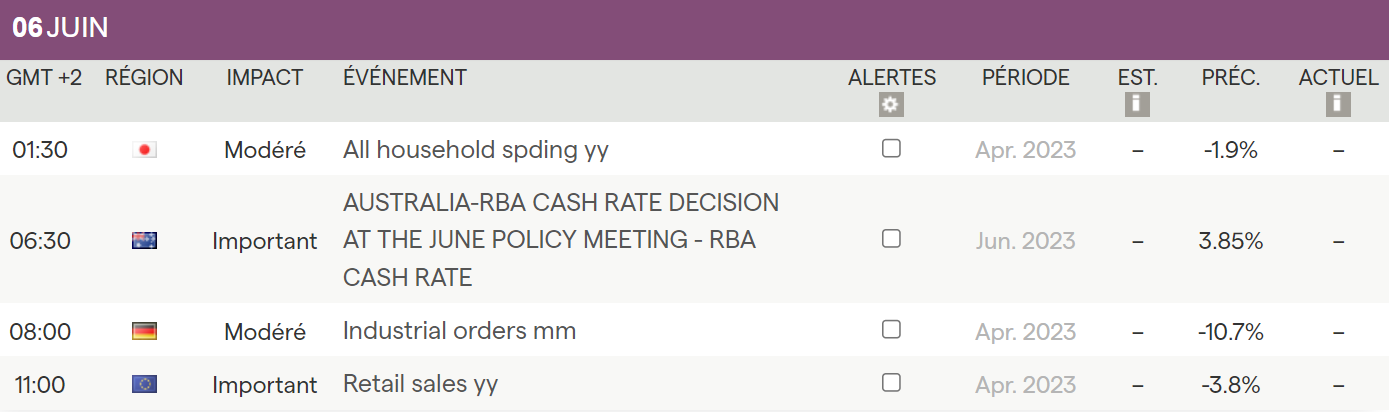Click the 06 JUIN date banner
This screenshot has height=412, width=1389.
(x=60, y=28)
